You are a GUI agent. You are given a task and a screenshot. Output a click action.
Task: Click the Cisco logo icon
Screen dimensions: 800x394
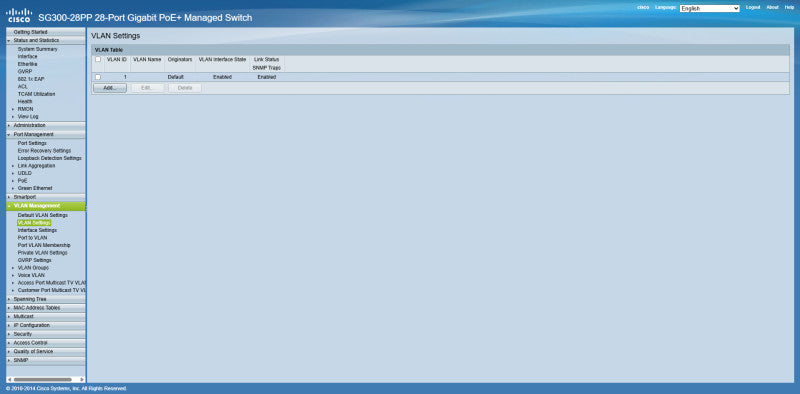coord(19,15)
